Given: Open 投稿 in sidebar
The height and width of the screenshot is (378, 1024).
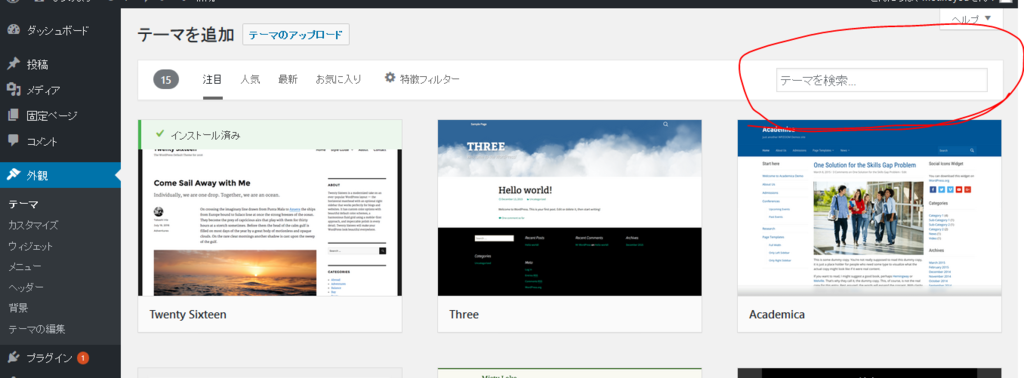Looking at the screenshot, I should [x=37, y=65].
